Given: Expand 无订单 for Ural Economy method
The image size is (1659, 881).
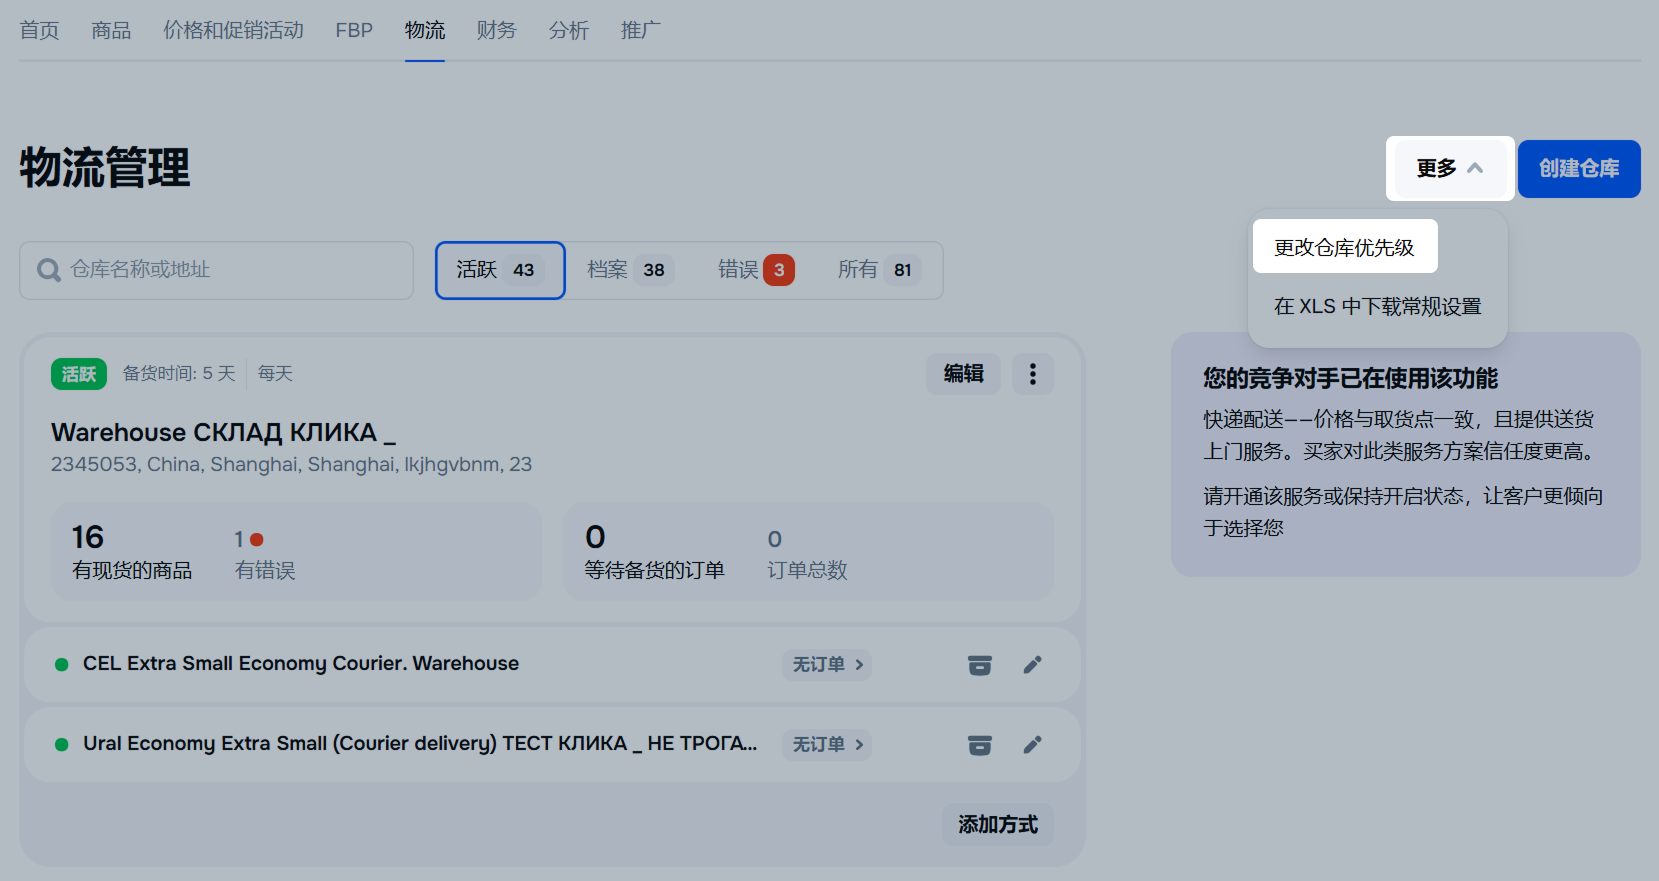Looking at the screenshot, I should pos(826,745).
